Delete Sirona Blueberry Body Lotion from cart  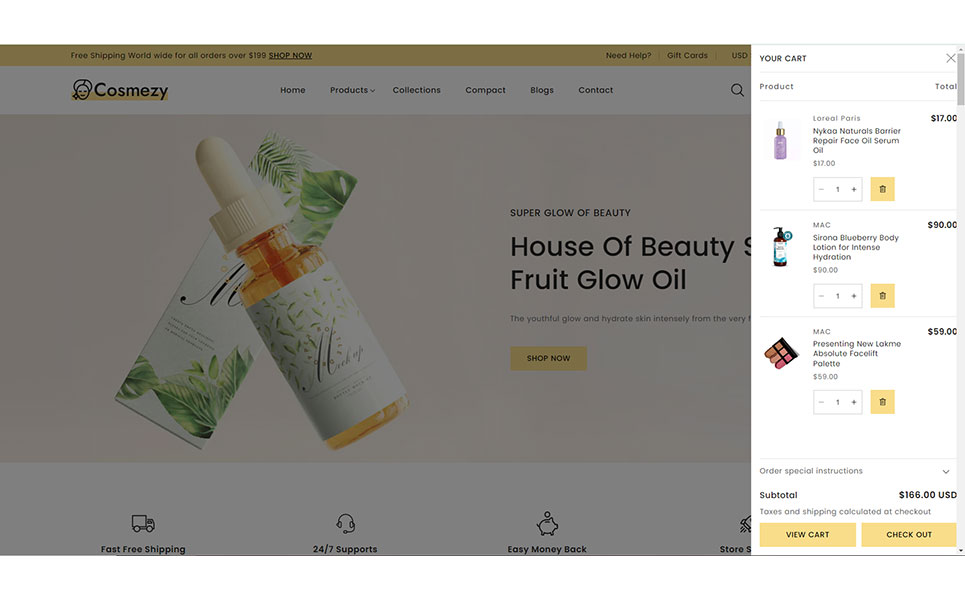click(x=882, y=296)
